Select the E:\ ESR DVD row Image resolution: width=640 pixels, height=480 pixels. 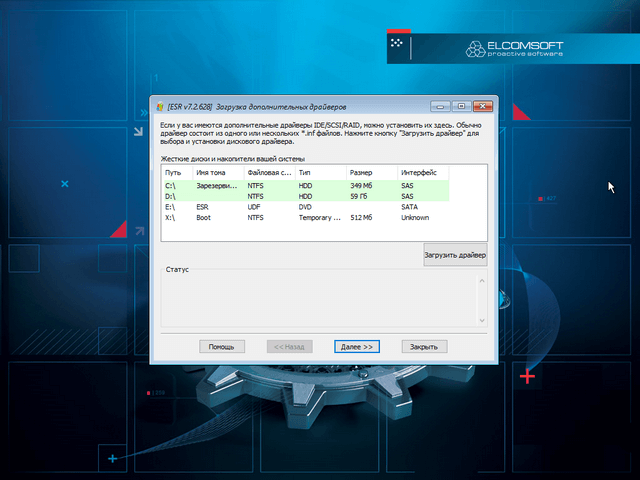[x=300, y=207]
